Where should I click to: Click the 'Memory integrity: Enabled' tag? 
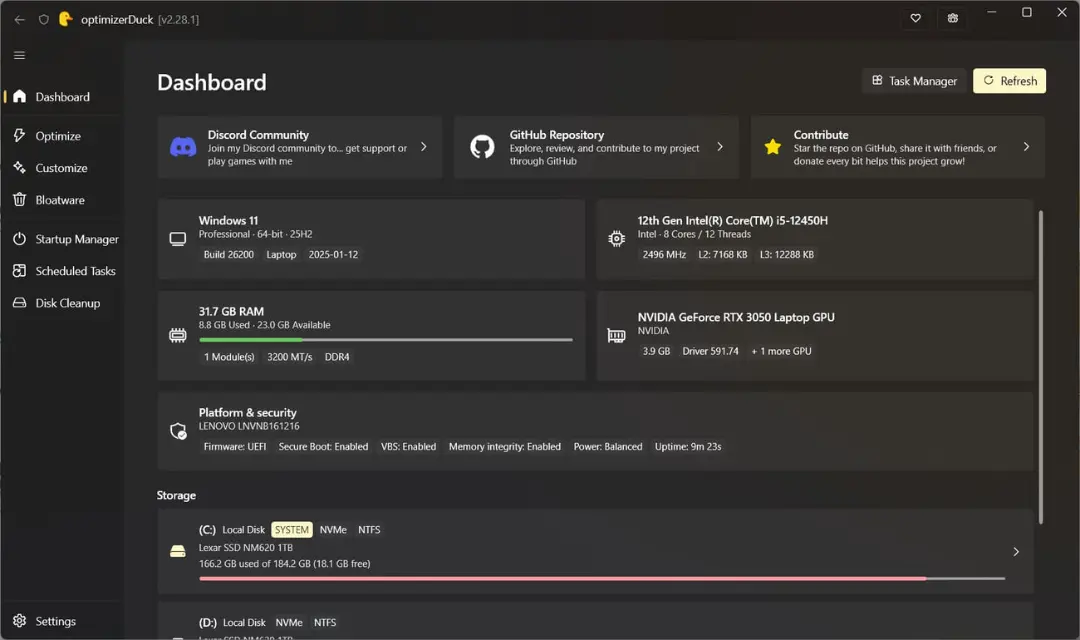(x=505, y=446)
